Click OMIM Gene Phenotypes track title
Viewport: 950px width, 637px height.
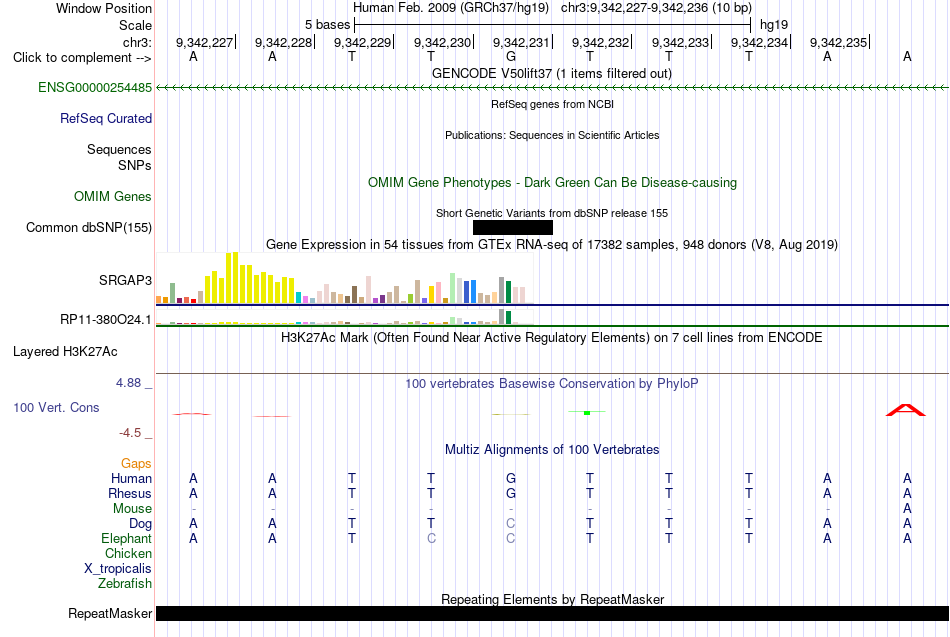(552, 182)
